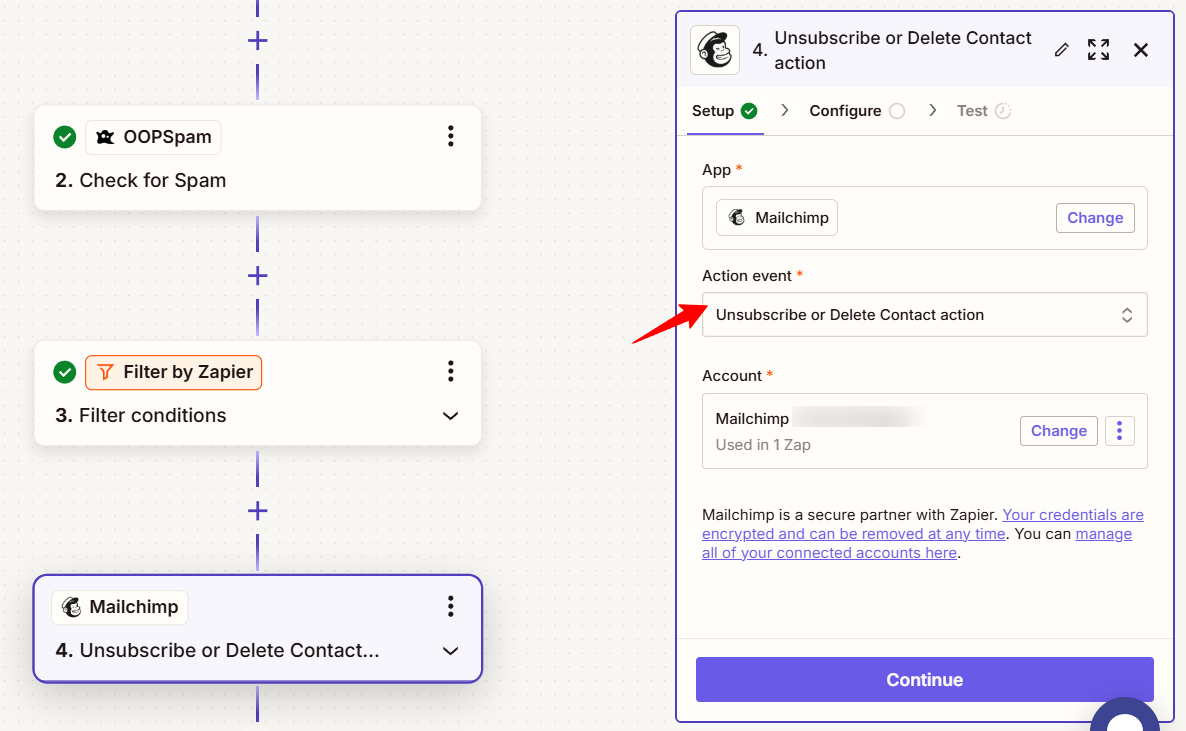Click the green check on OOPSpam step
1186x731 pixels.
click(65, 137)
